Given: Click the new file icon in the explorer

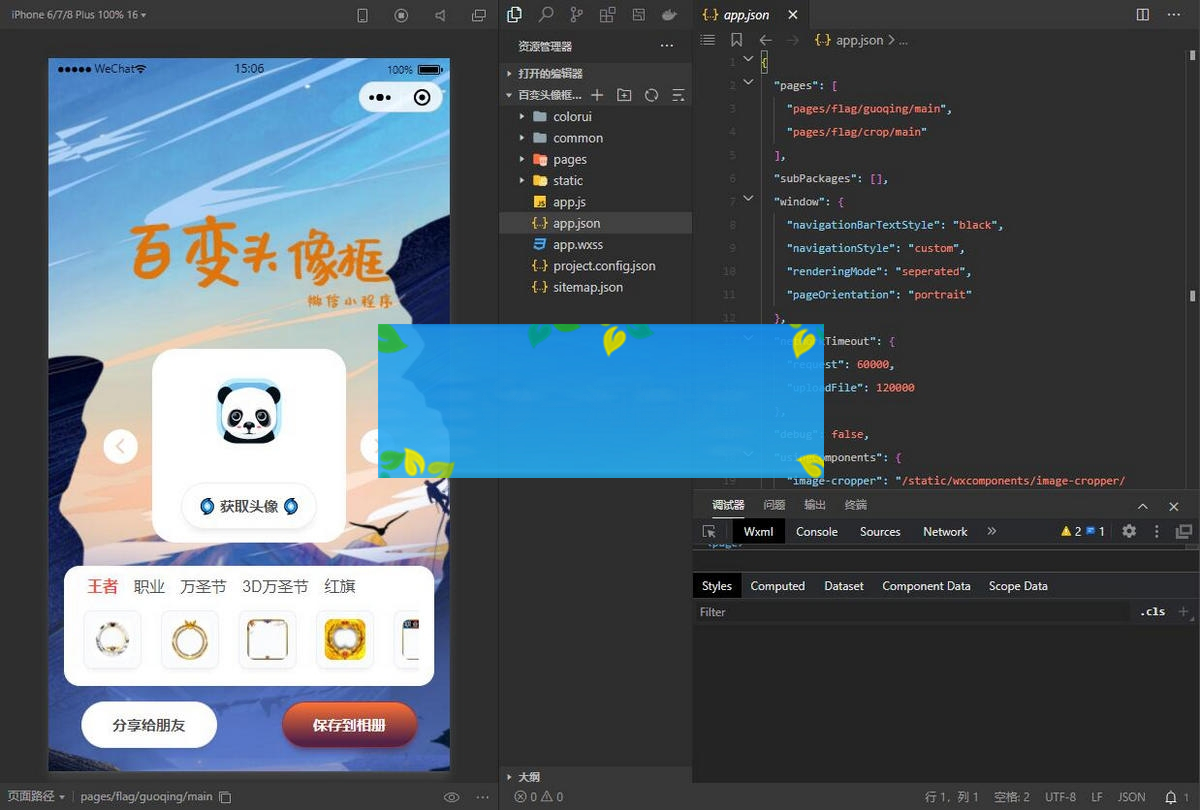Looking at the screenshot, I should [x=597, y=95].
